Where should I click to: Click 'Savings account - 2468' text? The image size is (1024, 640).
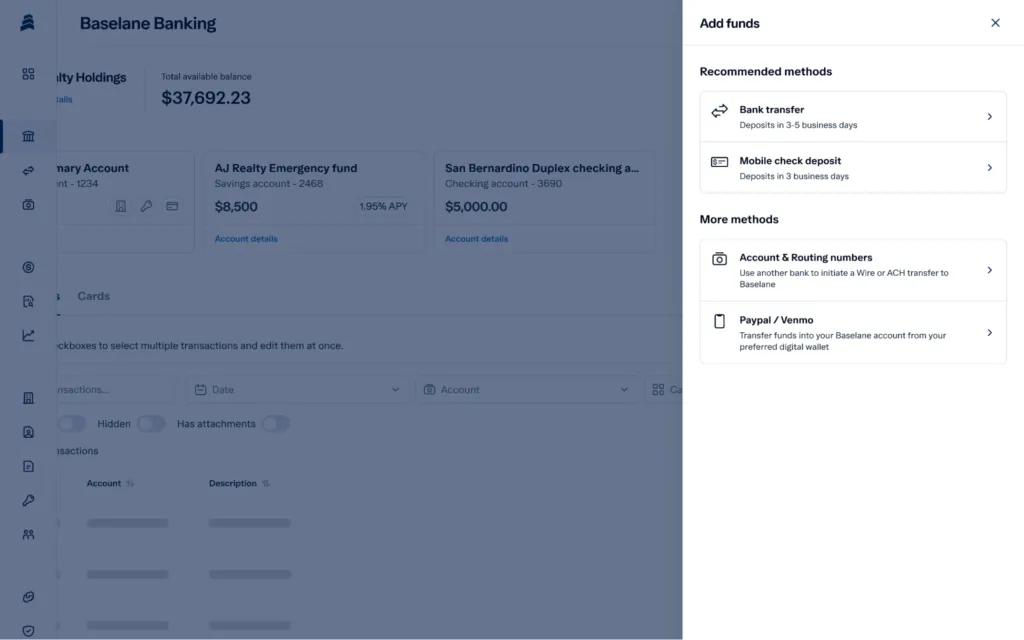(x=268, y=184)
